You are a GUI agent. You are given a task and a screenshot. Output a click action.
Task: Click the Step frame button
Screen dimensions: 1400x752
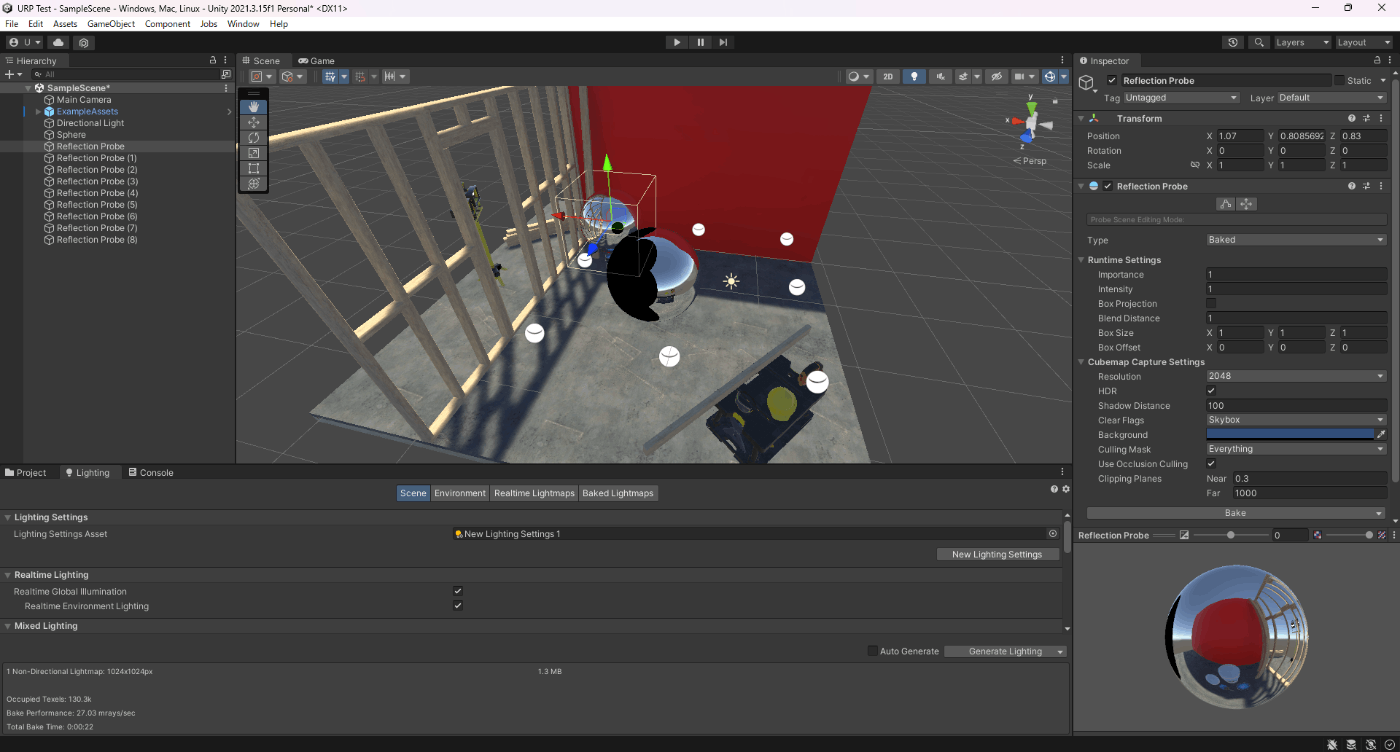click(x=723, y=42)
